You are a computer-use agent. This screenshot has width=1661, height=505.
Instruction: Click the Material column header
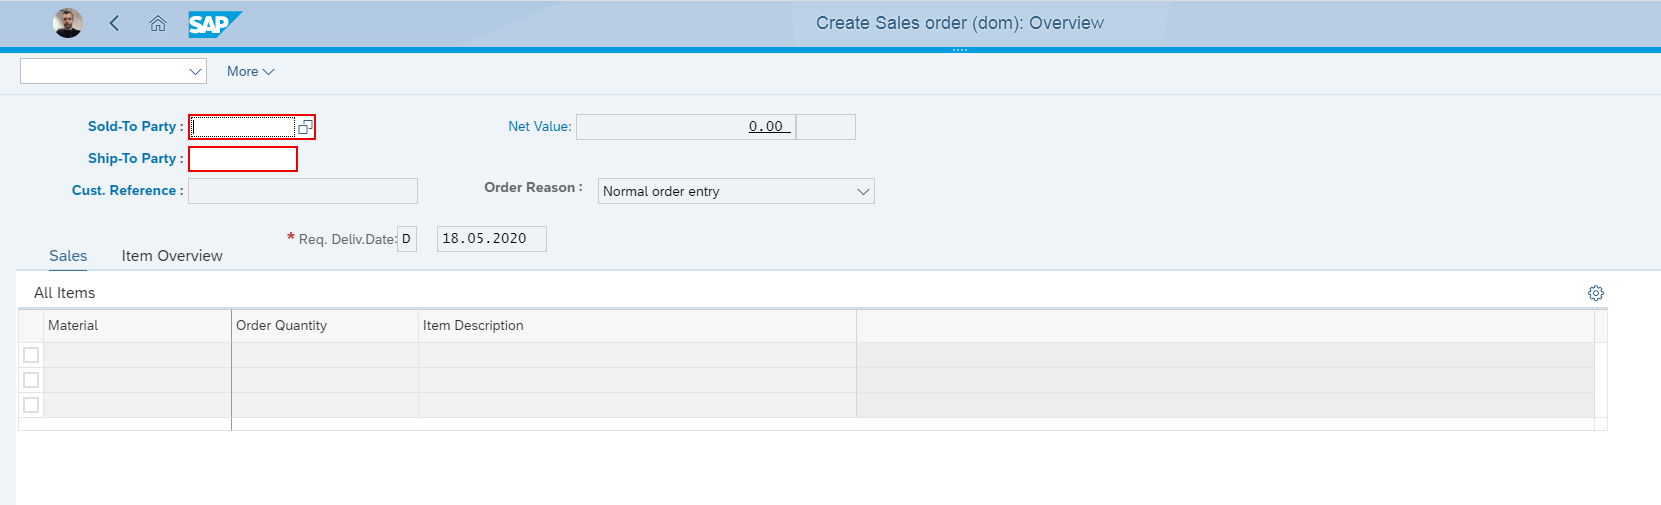tap(73, 325)
